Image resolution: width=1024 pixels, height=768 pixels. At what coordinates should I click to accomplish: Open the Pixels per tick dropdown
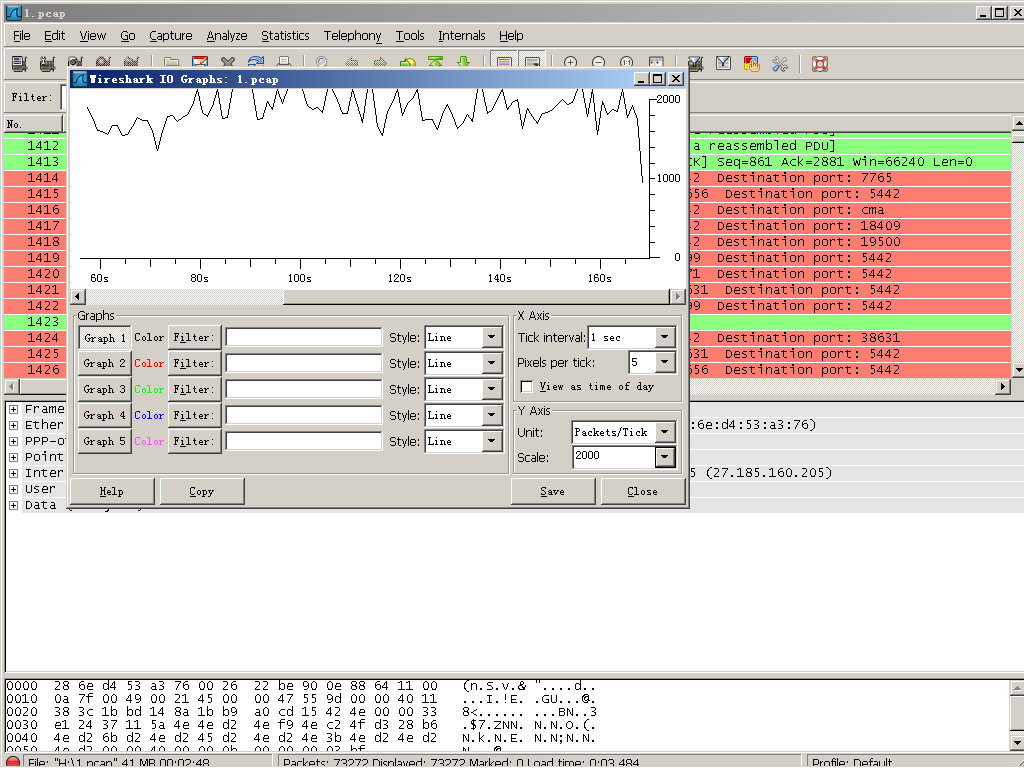(665, 362)
